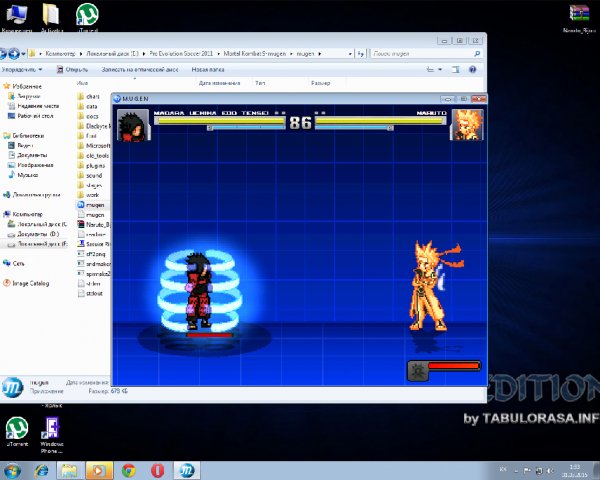The image size is (600, 480).
Task: Click the Explorer Forward navigation arrow
Action: point(14,54)
